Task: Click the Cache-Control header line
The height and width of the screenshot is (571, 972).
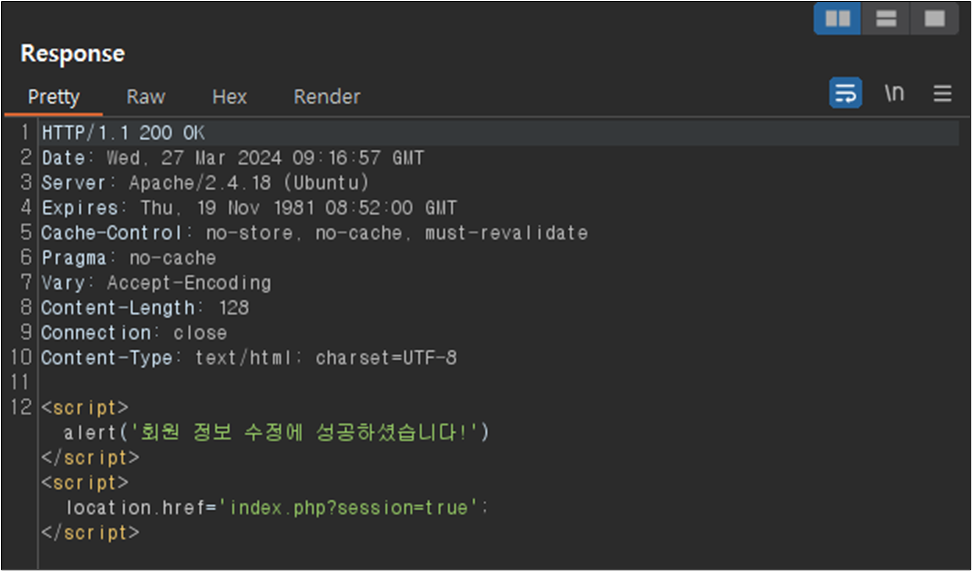Action: 314,233
